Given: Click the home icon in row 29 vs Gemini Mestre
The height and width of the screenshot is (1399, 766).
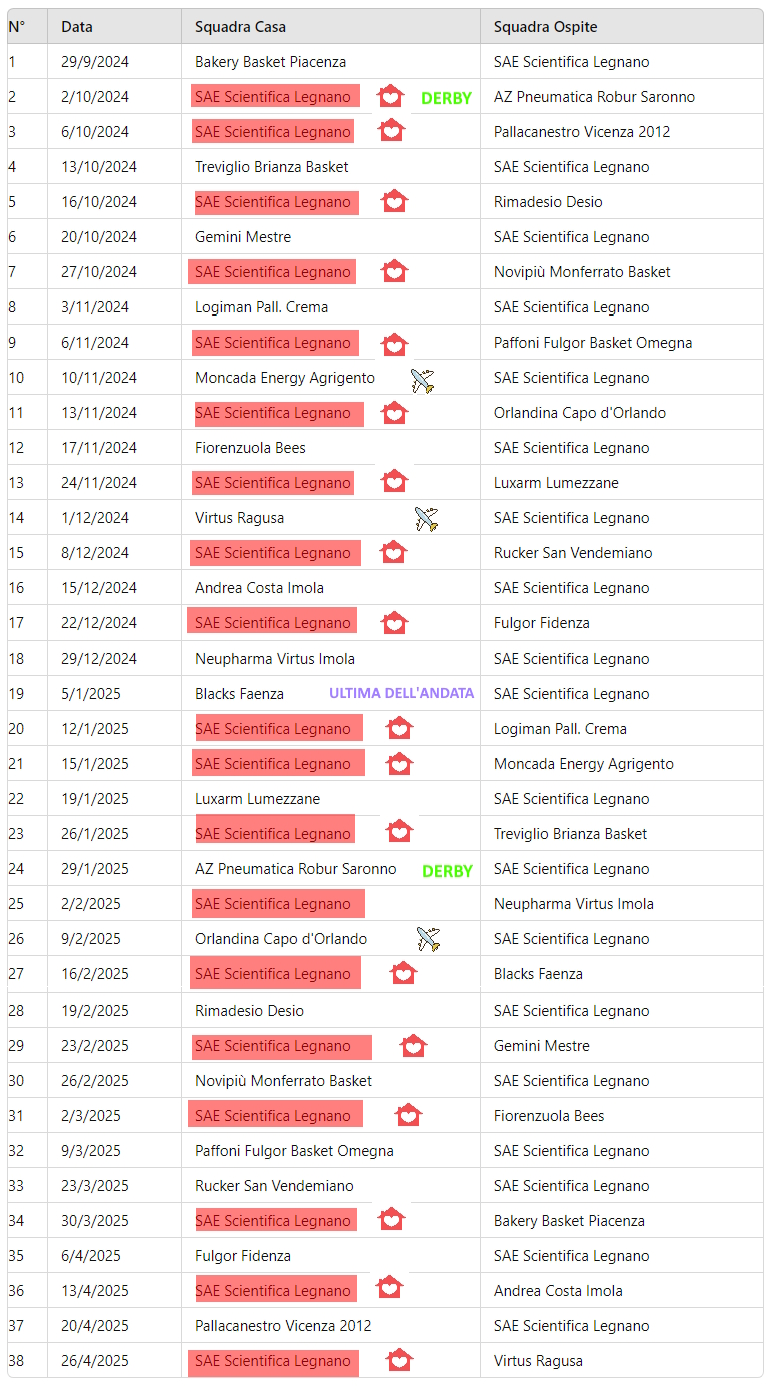Looking at the screenshot, I should 413,1046.
